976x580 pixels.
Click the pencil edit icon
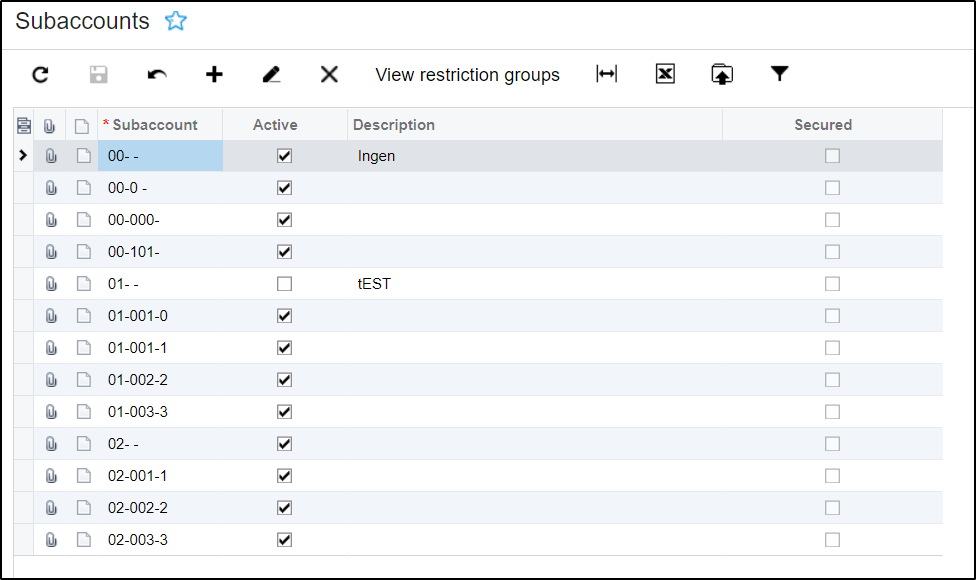coord(271,75)
